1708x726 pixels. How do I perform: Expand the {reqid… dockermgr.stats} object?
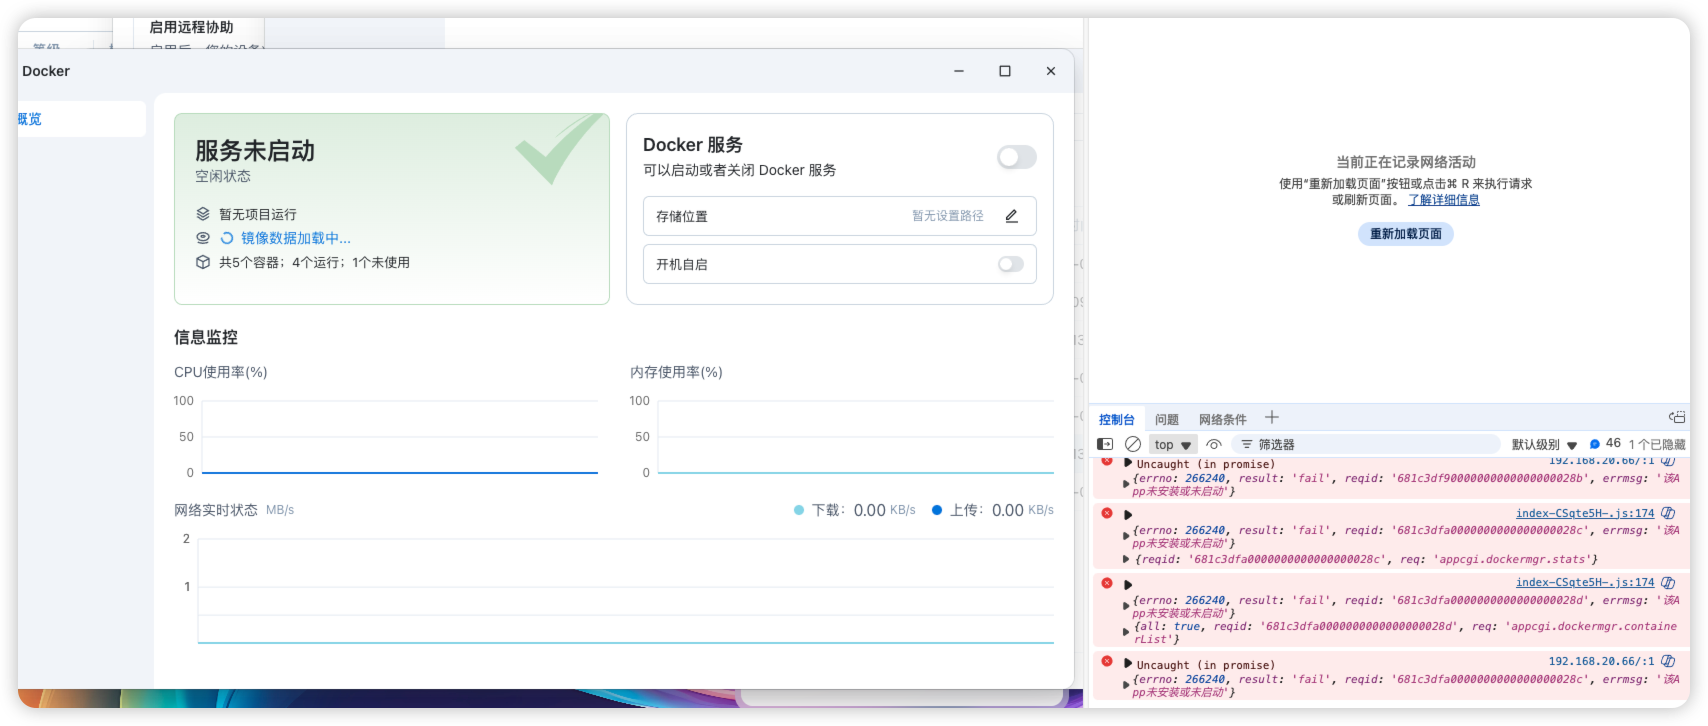tap(1126, 559)
